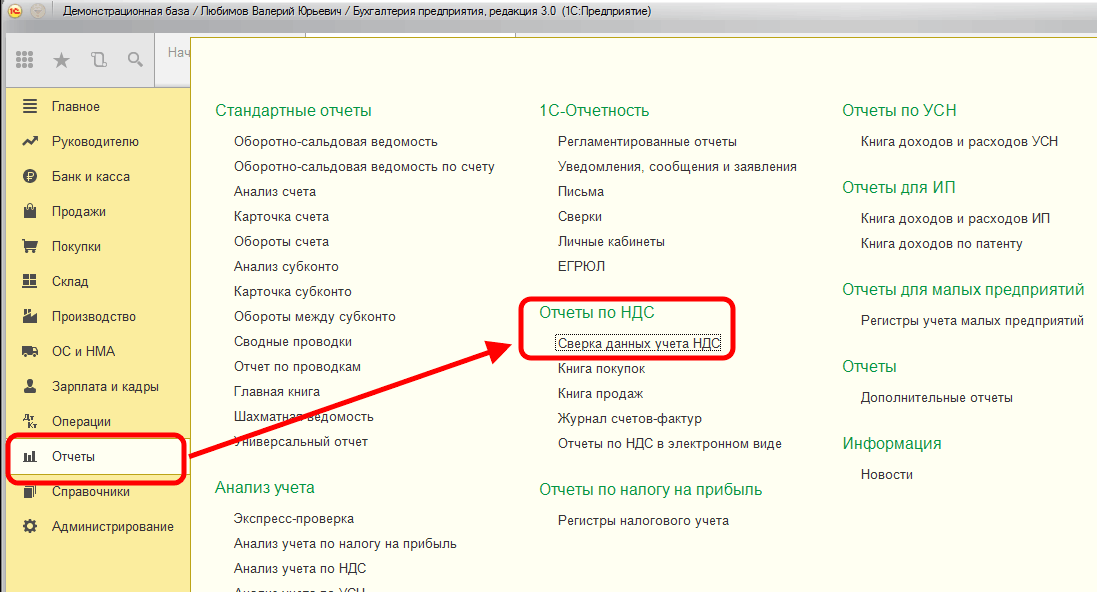
Task: Switch to Производство section
Action: (x=94, y=316)
